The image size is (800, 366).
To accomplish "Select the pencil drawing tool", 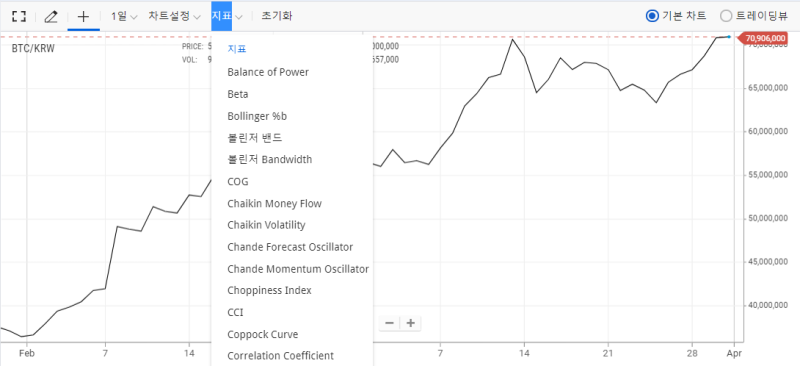I will [51, 16].
